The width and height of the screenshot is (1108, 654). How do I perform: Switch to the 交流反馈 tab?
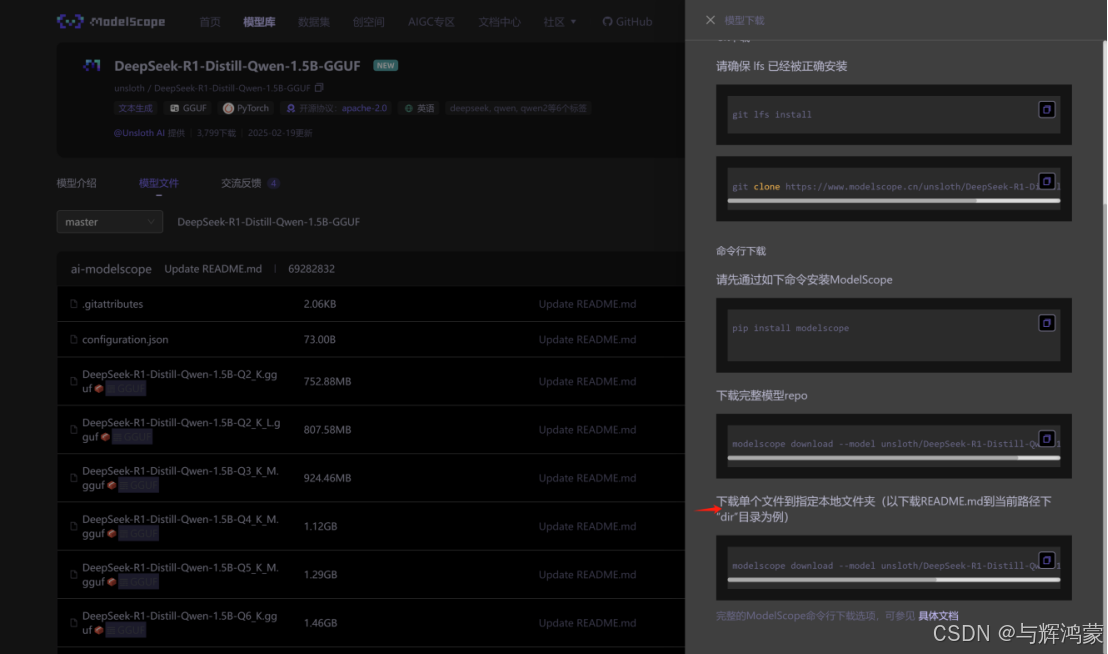(x=249, y=183)
